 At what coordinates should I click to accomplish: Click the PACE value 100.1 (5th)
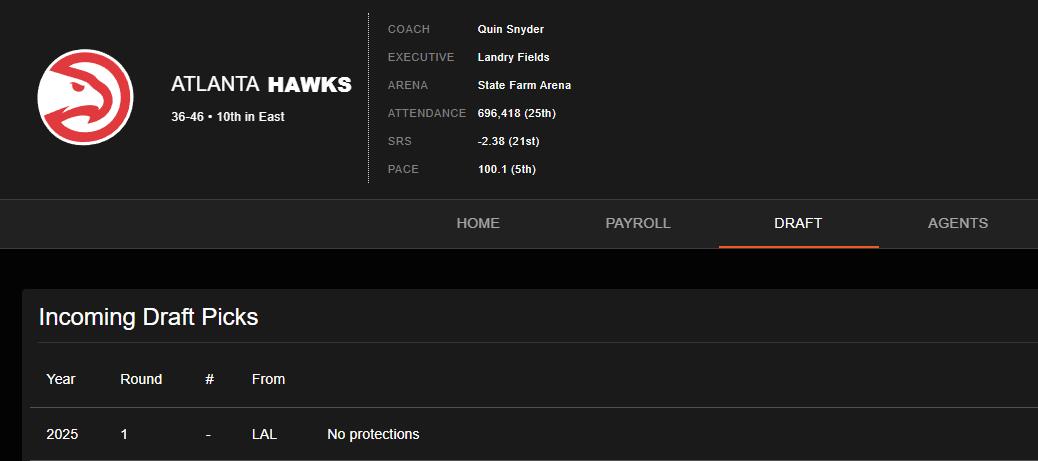507,169
